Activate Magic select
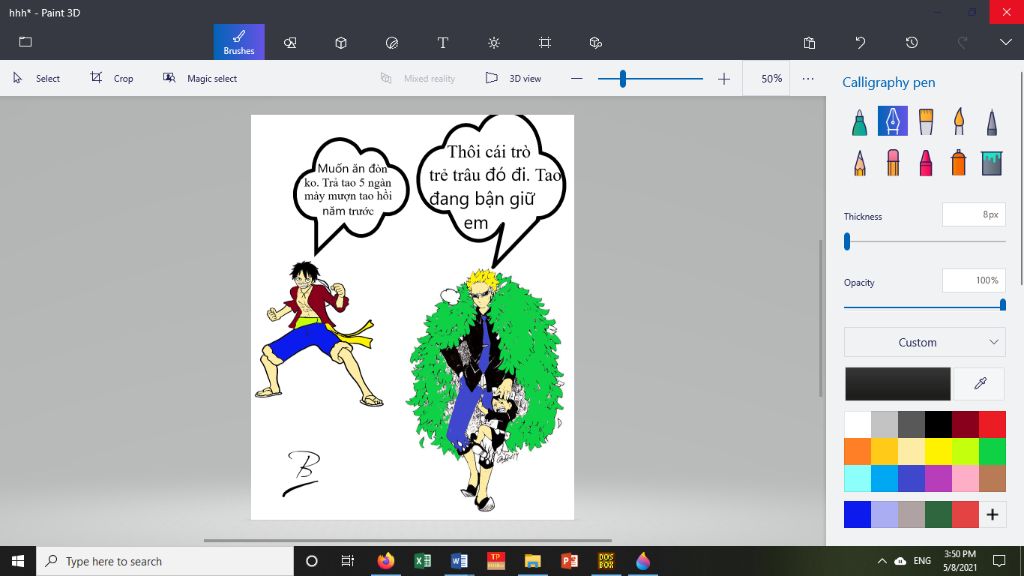The image size is (1024, 576). point(200,78)
